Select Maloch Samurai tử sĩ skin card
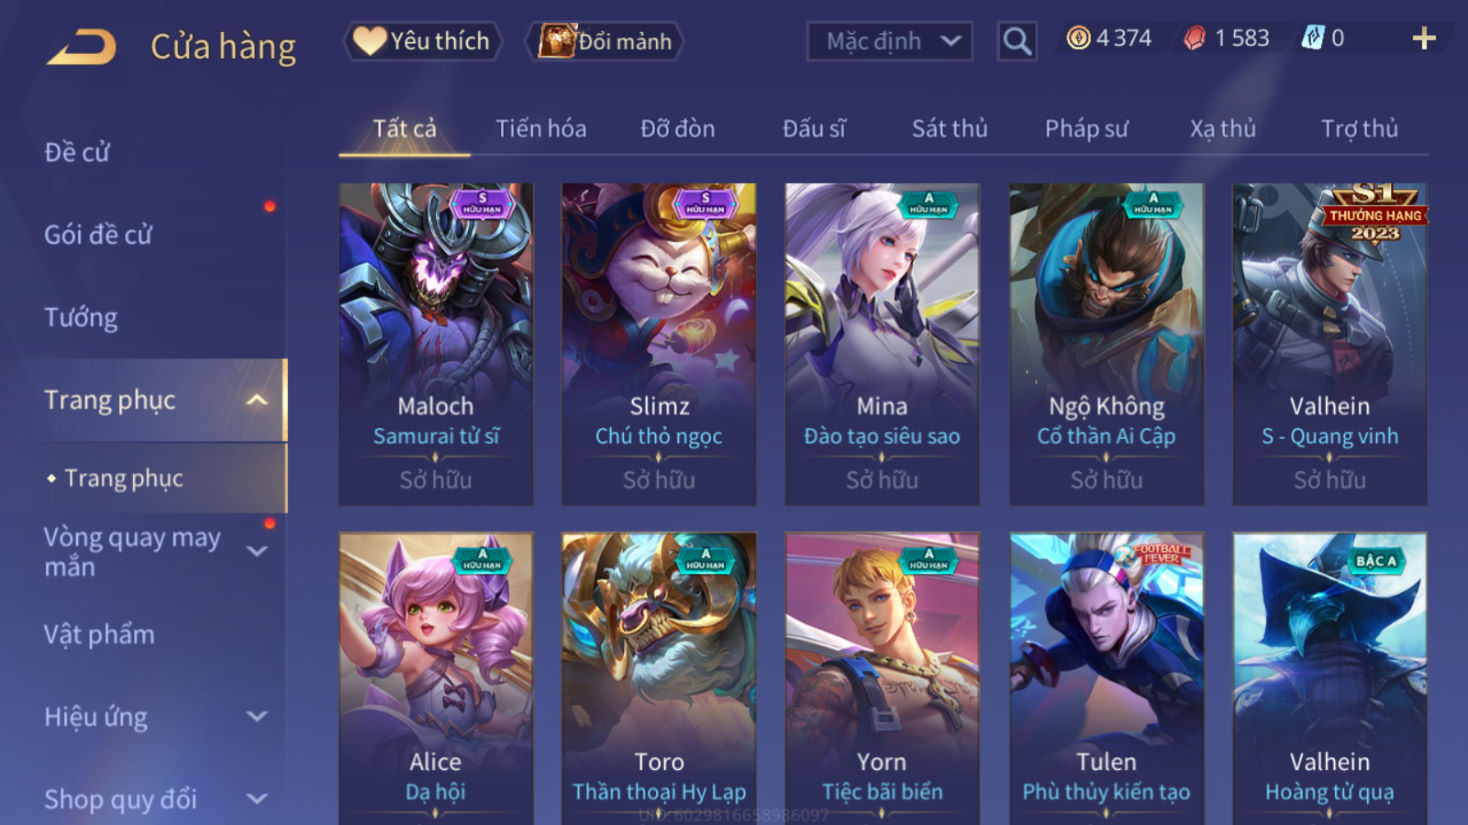Image resolution: width=1468 pixels, height=825 pixels. pos(436,344)
